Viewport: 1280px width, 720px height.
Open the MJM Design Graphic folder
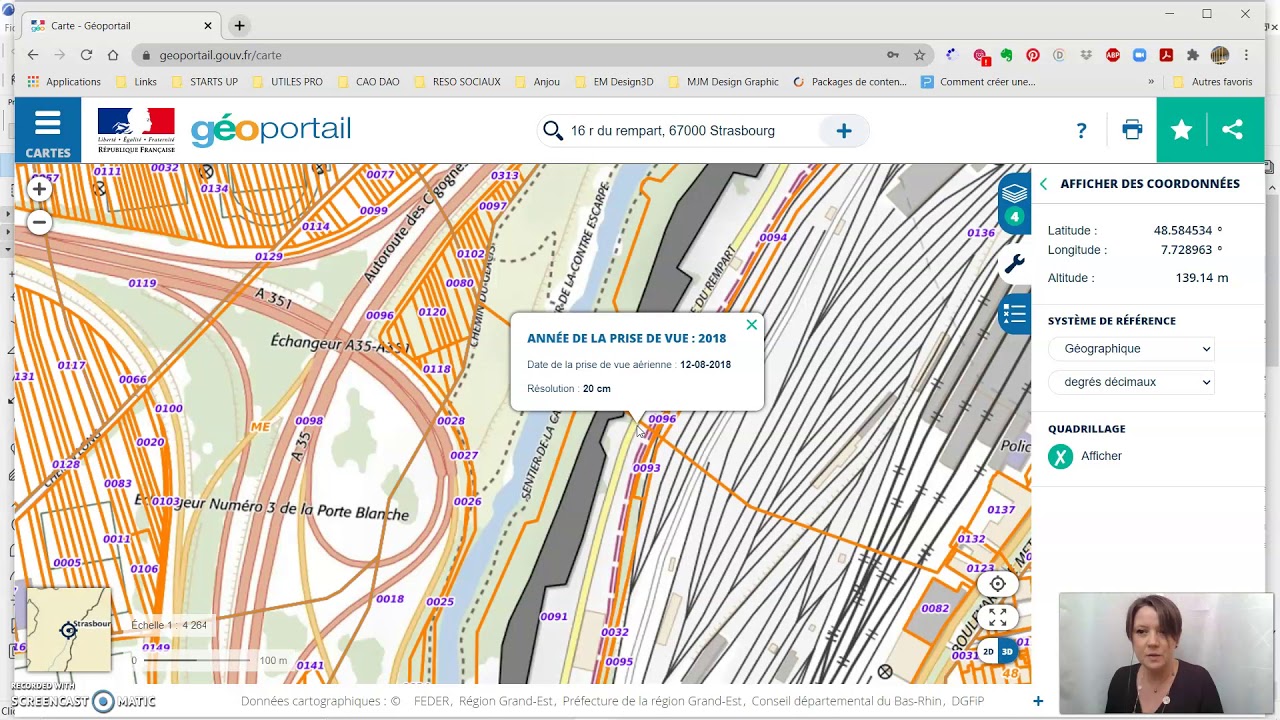[x=724, y=82]
